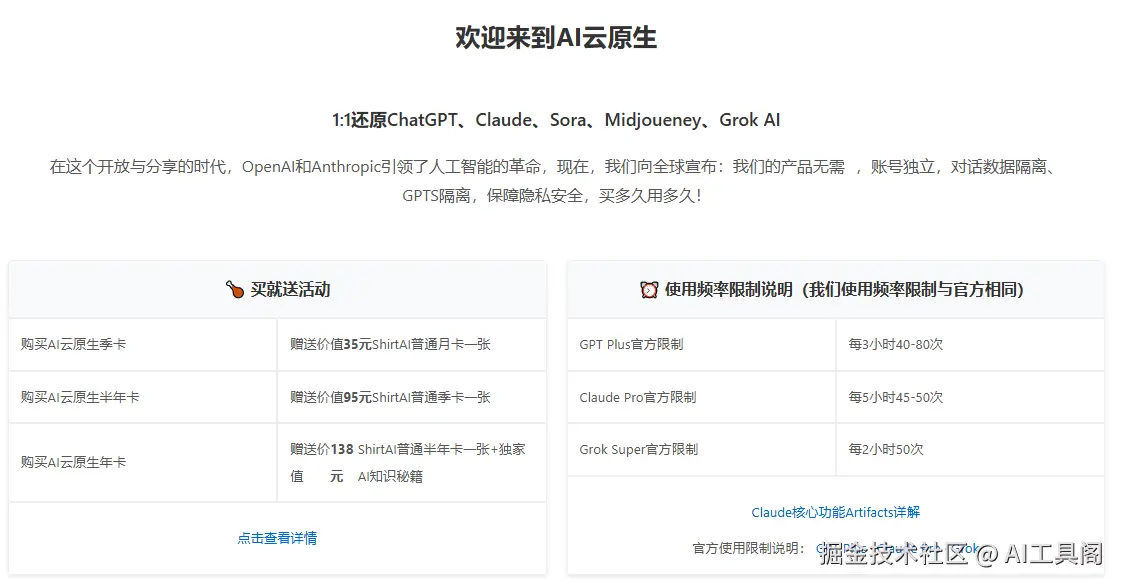Select the 购买AI云原生年卡 cell

143,462
